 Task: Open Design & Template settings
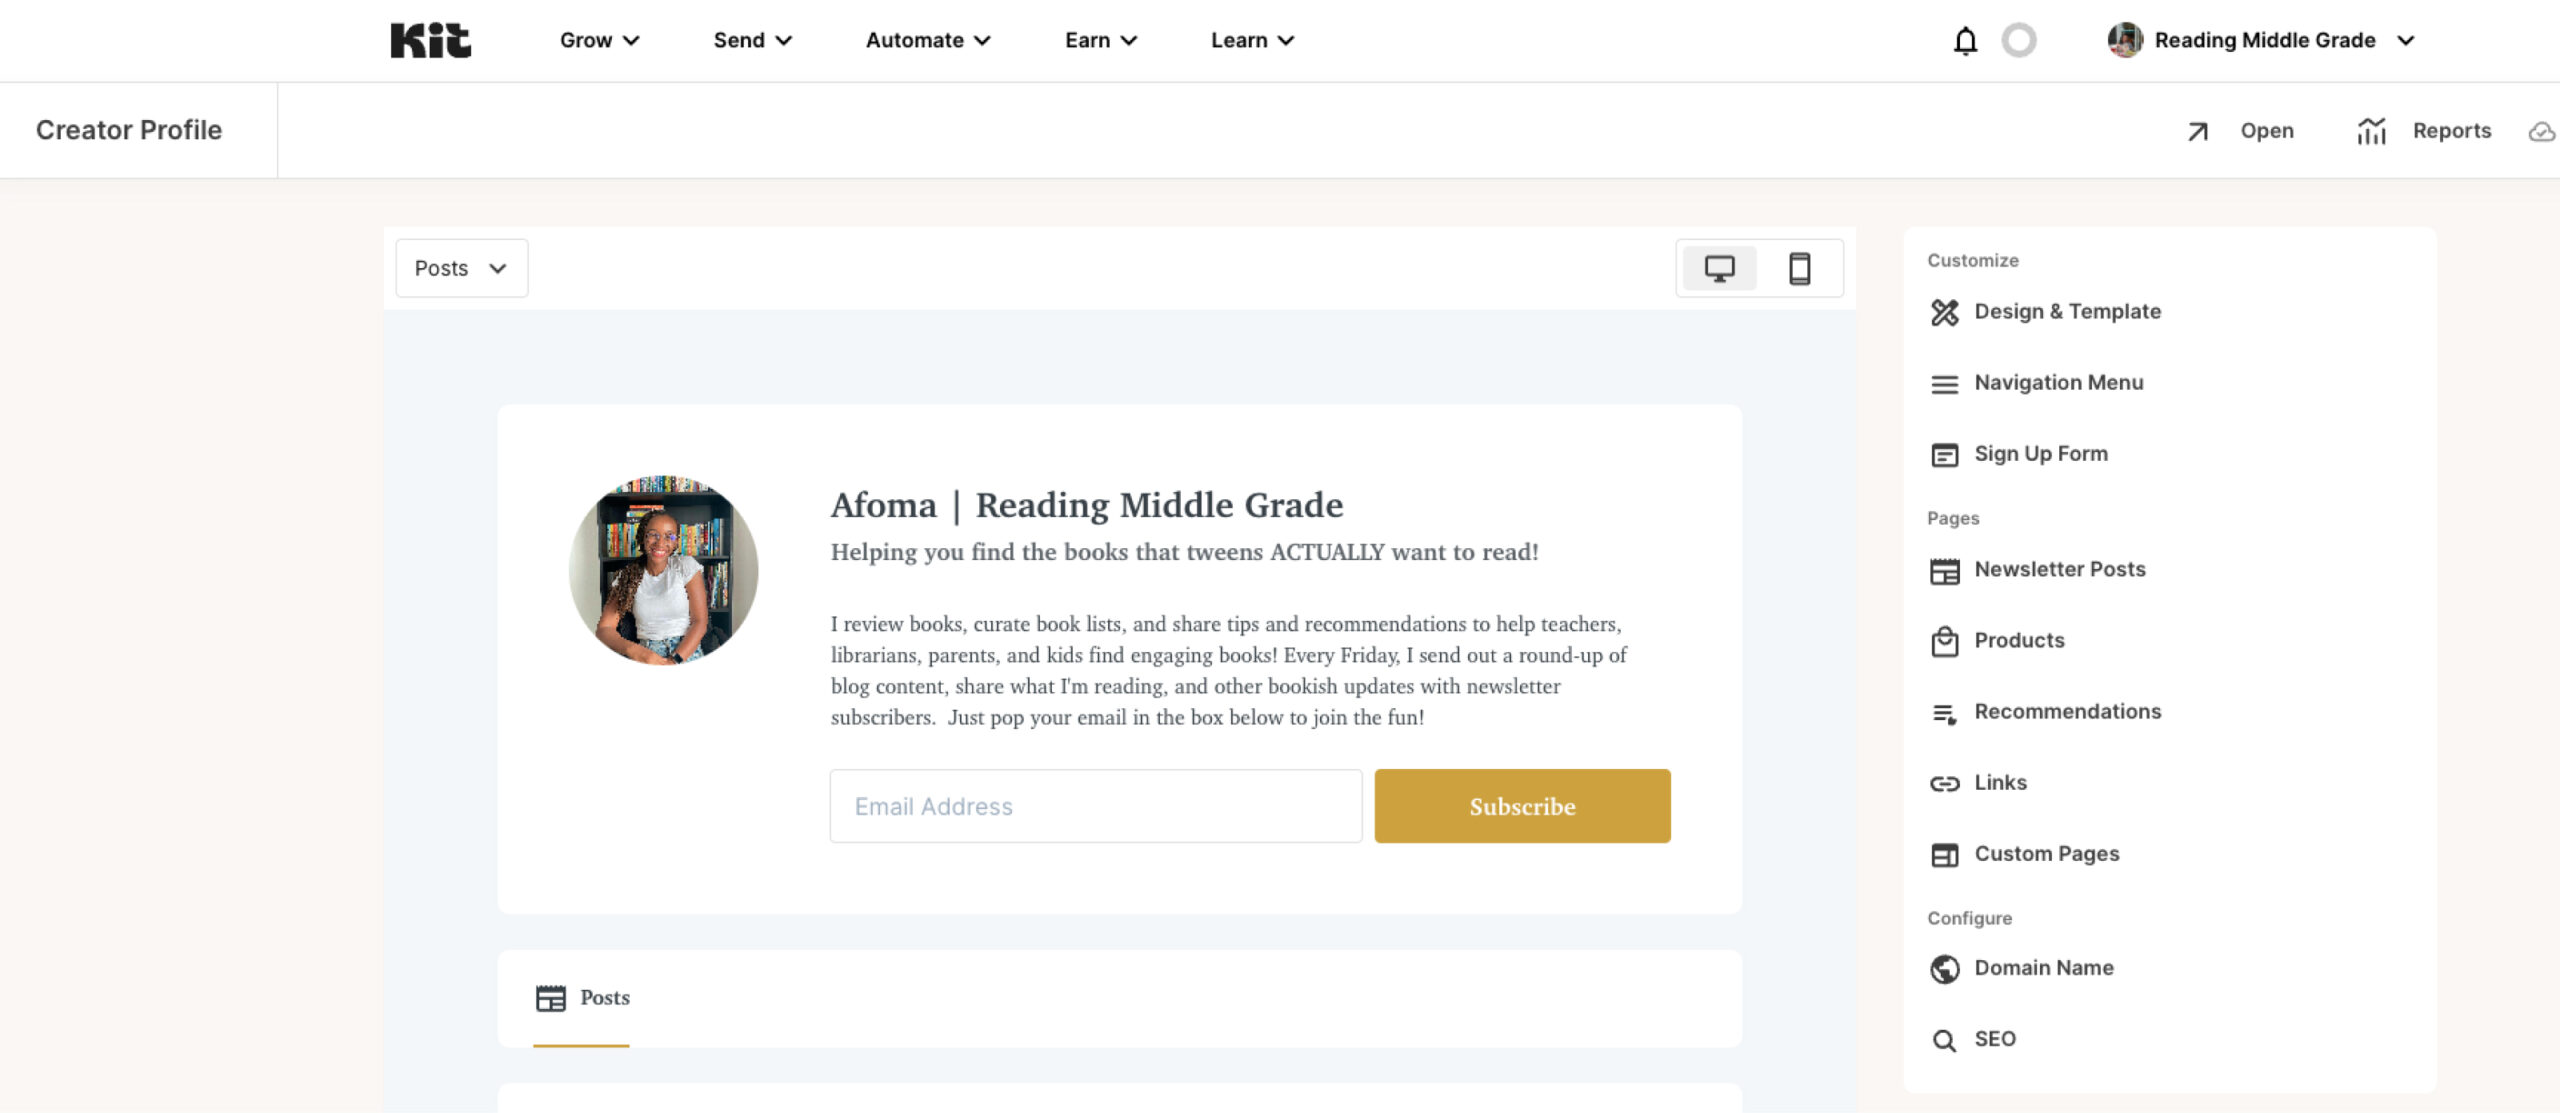coord(2066,312)
